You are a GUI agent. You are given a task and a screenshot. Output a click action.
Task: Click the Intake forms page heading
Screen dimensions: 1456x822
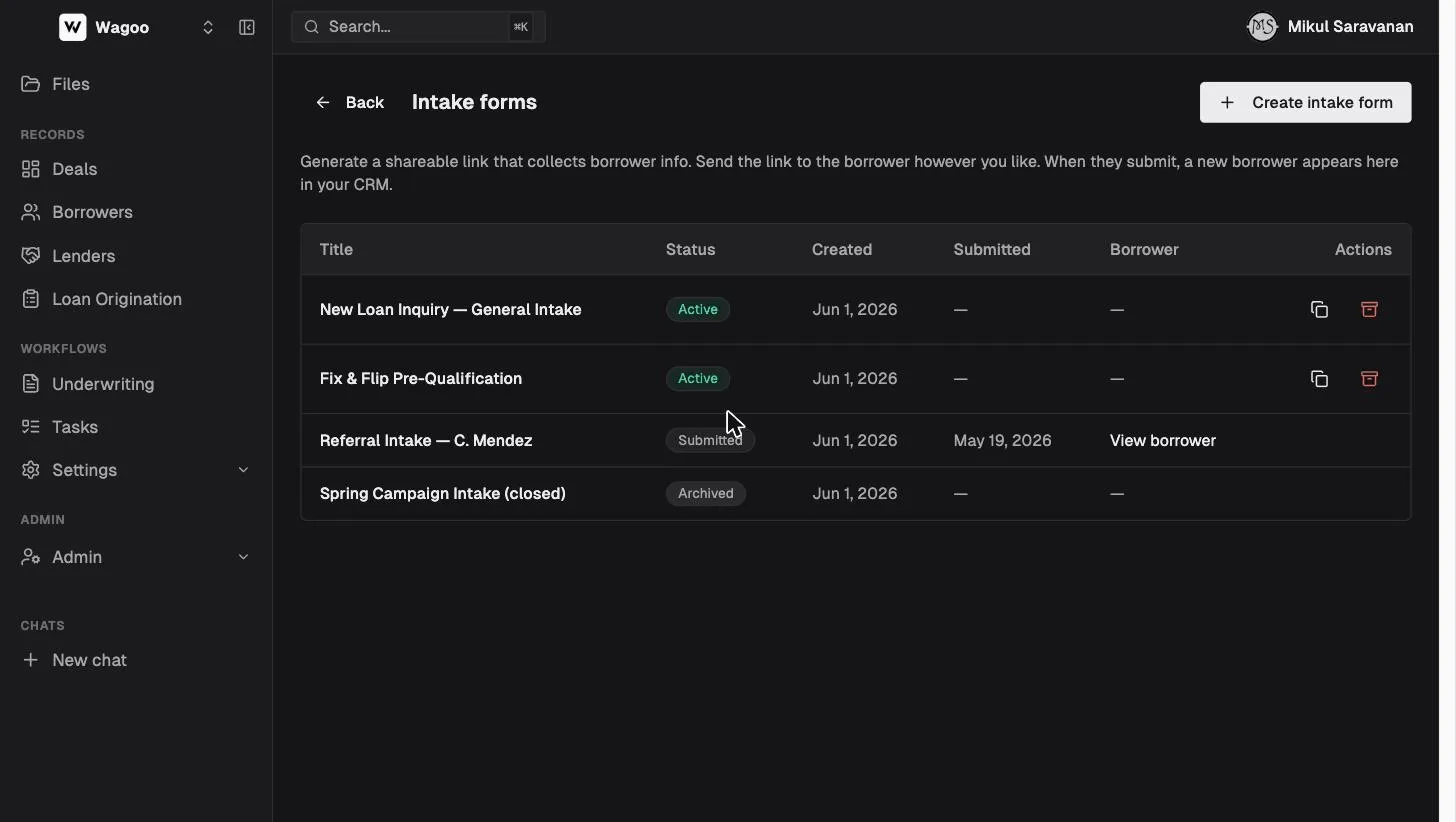point(474,102)
